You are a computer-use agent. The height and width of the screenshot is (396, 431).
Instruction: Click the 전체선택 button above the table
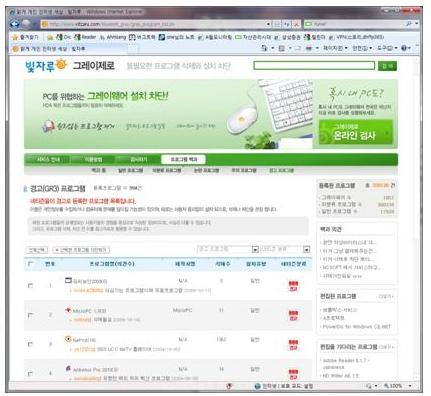pyautogui.click(x=37, y=250)
